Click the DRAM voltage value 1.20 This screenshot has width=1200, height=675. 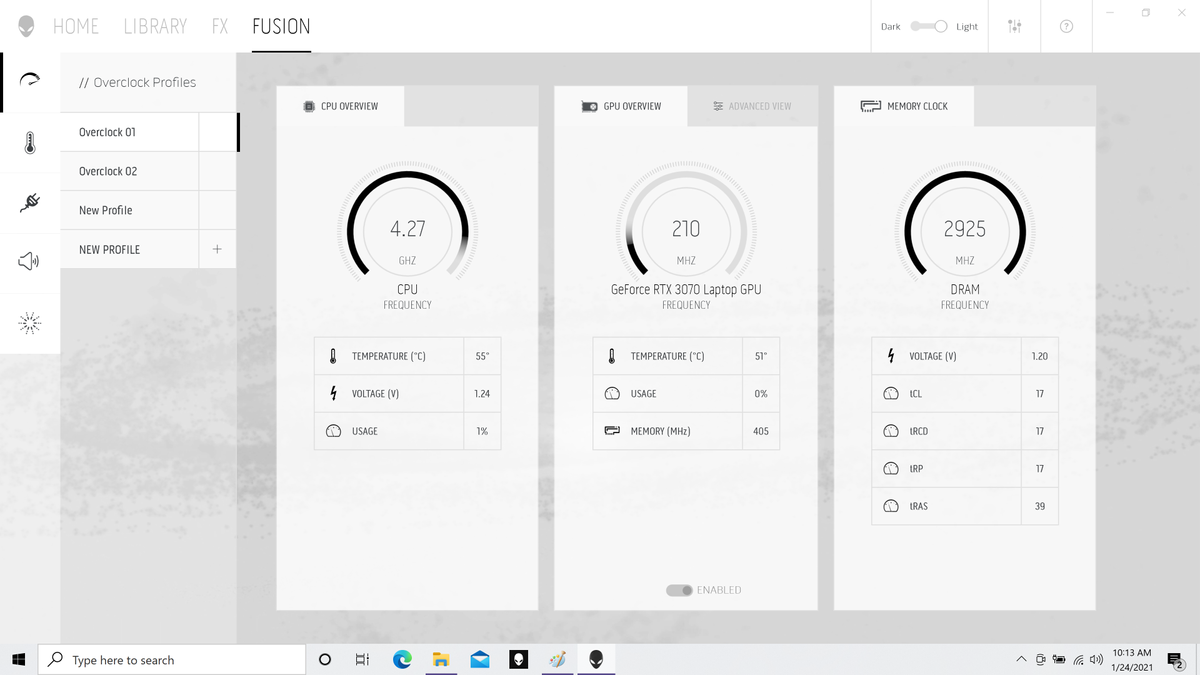1040,356
